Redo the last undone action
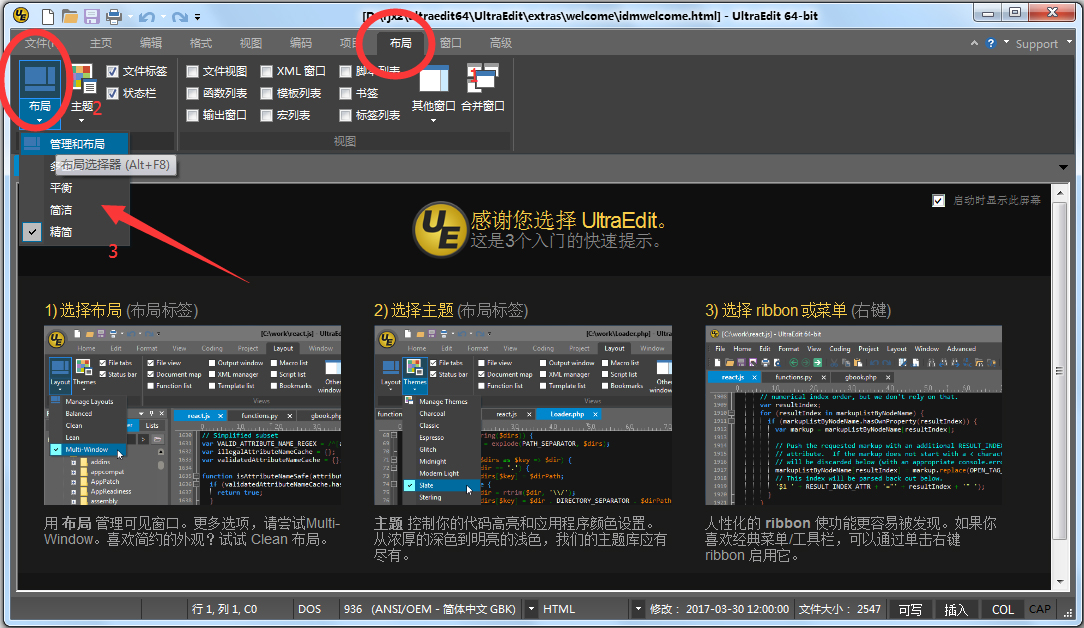This screenshot has width=1084, height=628. 180,16
